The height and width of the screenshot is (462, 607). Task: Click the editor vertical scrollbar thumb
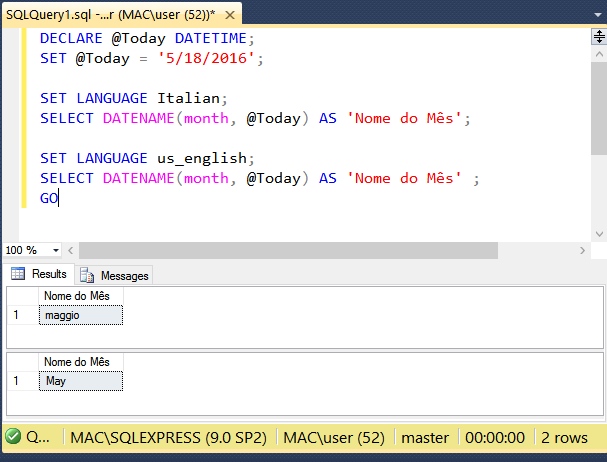599,108
